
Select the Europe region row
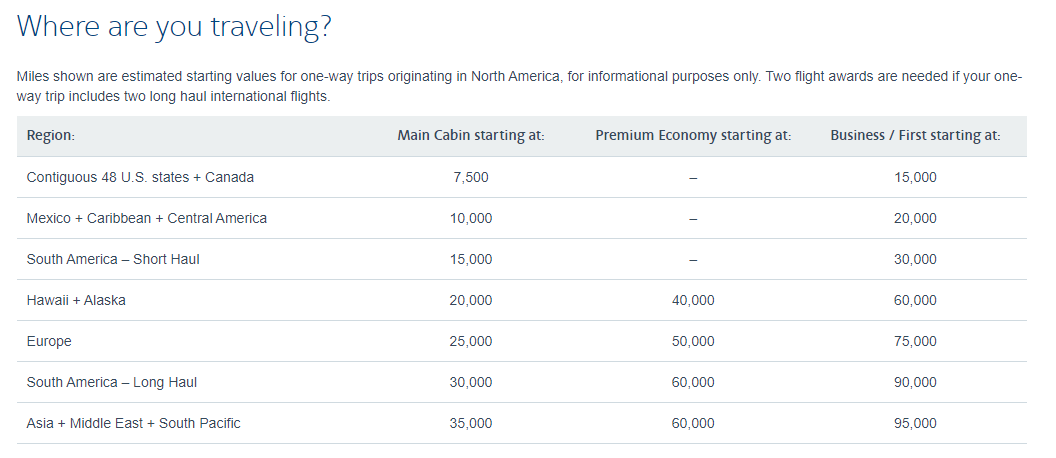click(x=522, y=341)
